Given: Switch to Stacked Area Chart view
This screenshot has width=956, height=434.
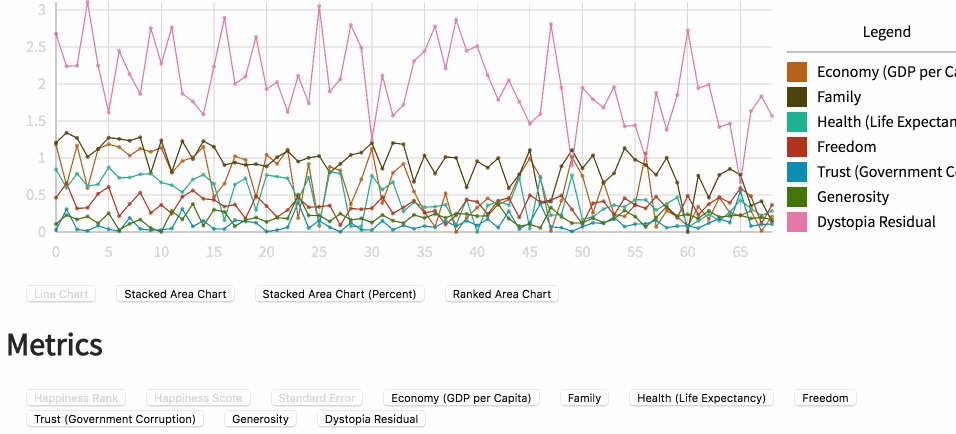Looking at the screenshot, I should [x=175, y=294].
